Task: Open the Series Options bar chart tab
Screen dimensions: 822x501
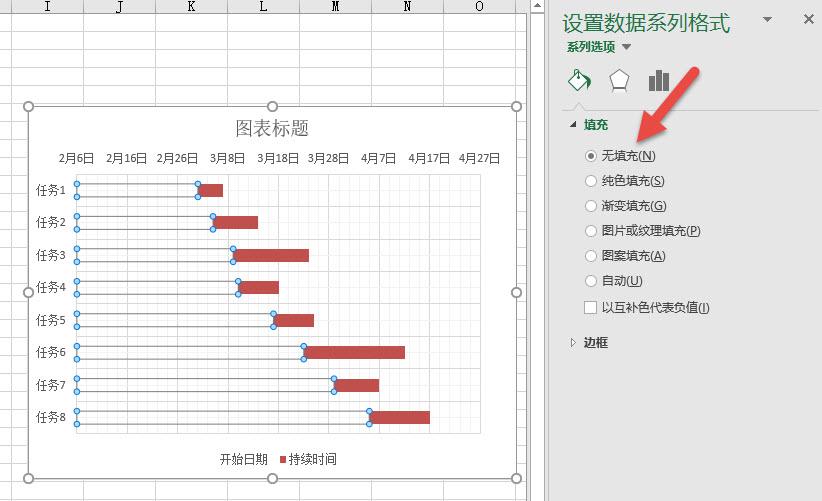Action: (659, 81)
